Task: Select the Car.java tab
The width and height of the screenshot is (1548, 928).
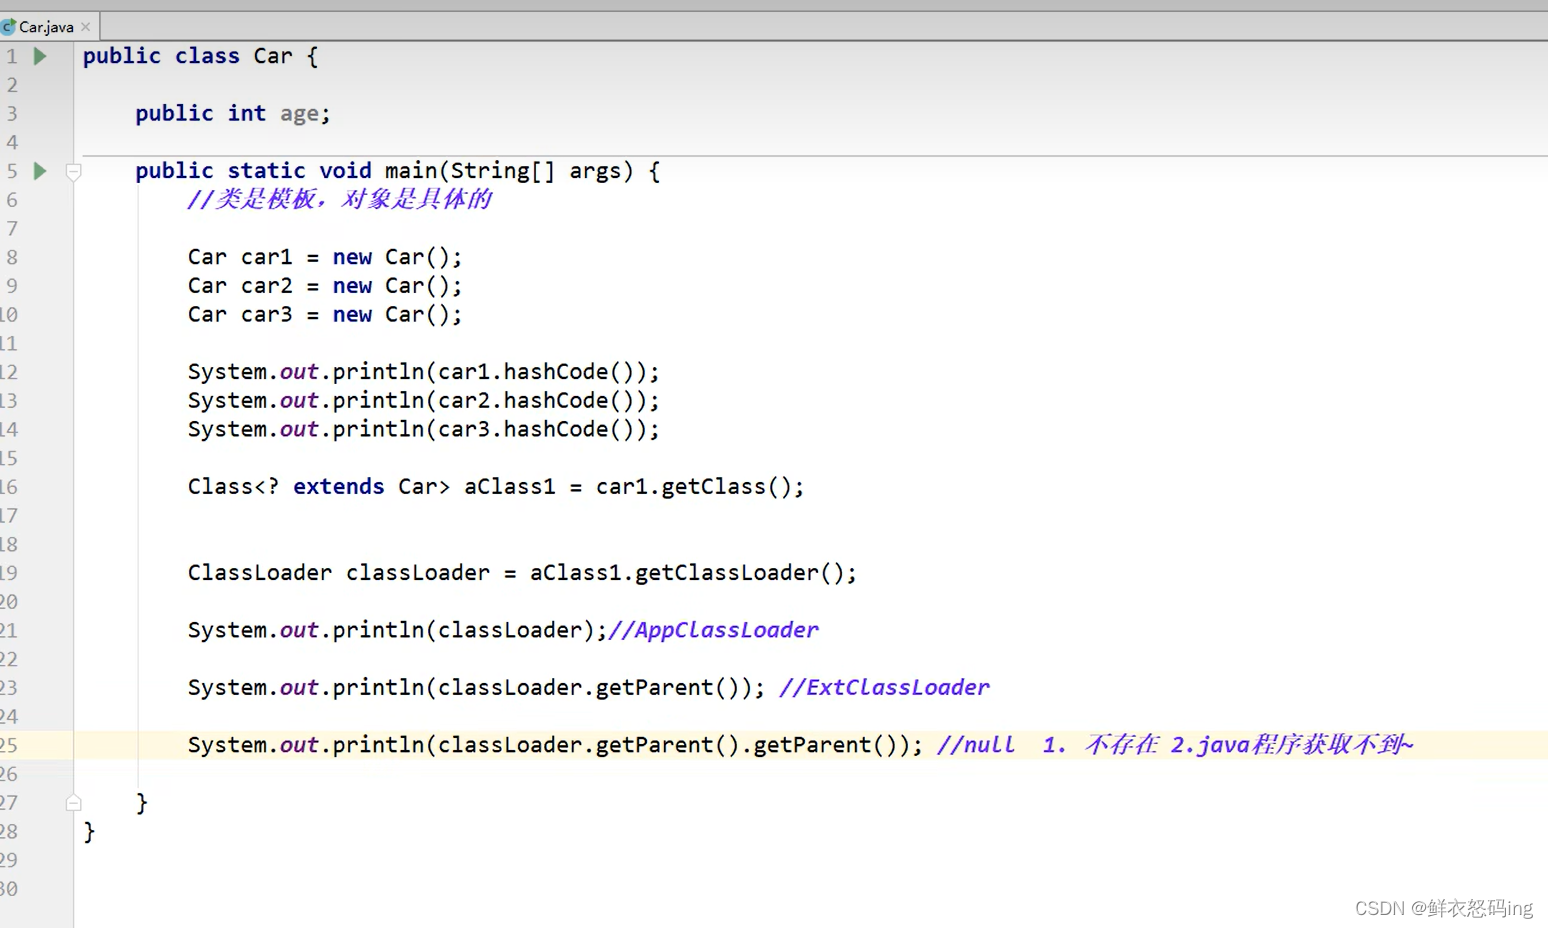Action: 46,27
